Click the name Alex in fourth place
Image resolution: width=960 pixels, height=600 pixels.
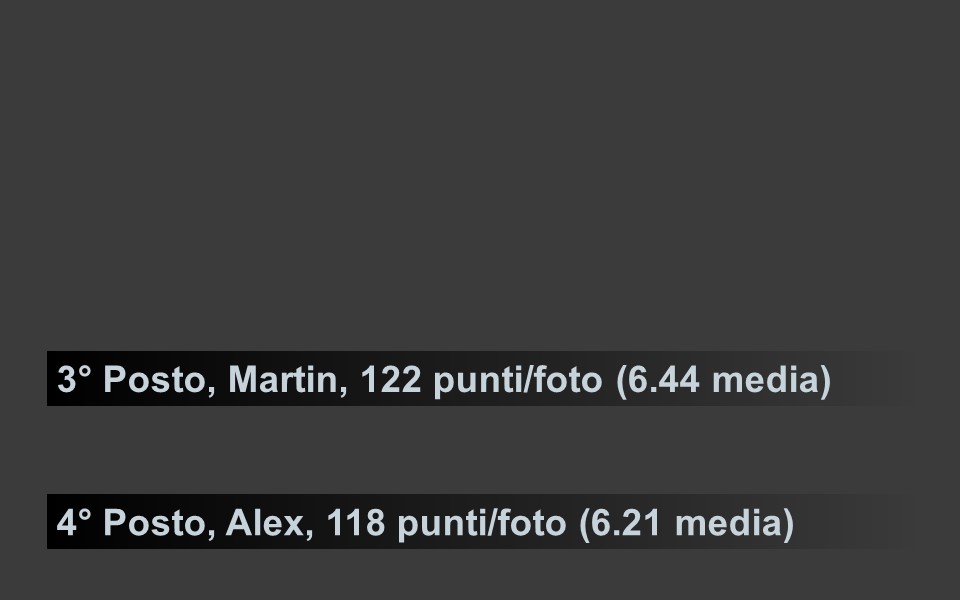click(269, 523)
